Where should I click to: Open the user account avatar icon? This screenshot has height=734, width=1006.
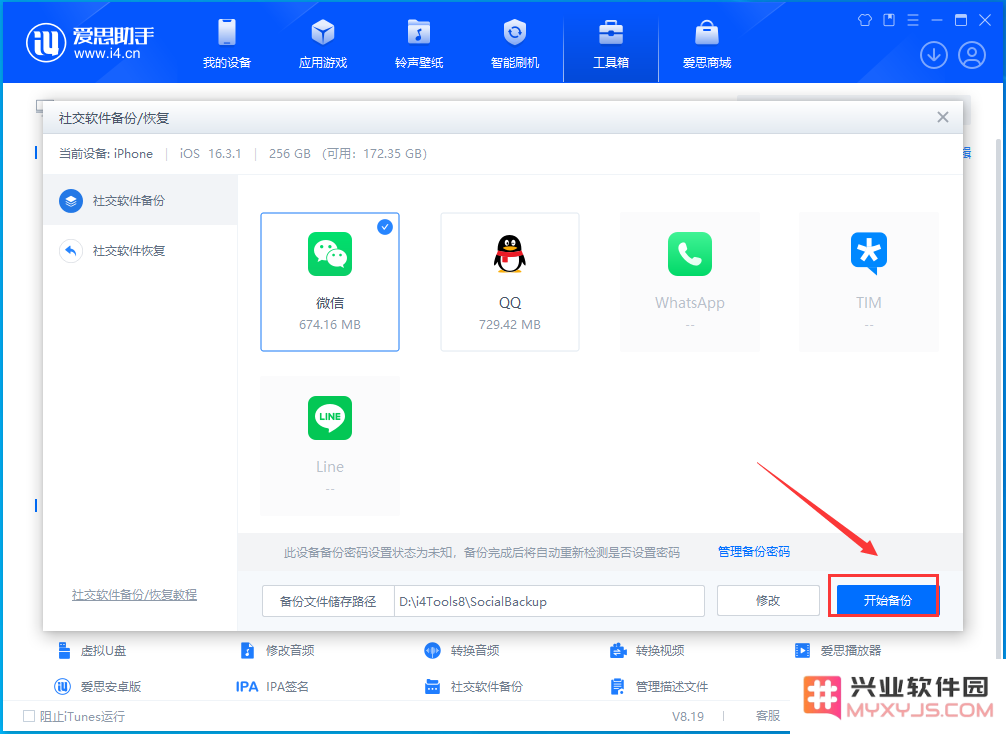click(x=972, y=55)
